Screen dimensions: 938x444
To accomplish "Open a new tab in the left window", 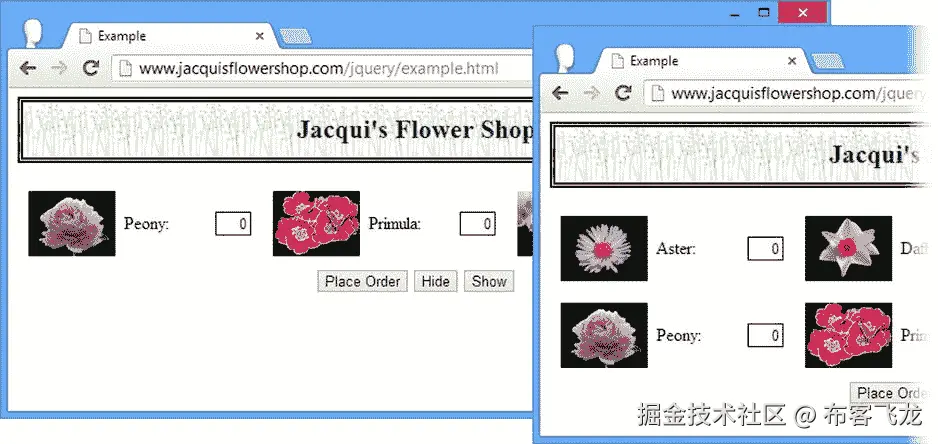I will click(296, 37).
